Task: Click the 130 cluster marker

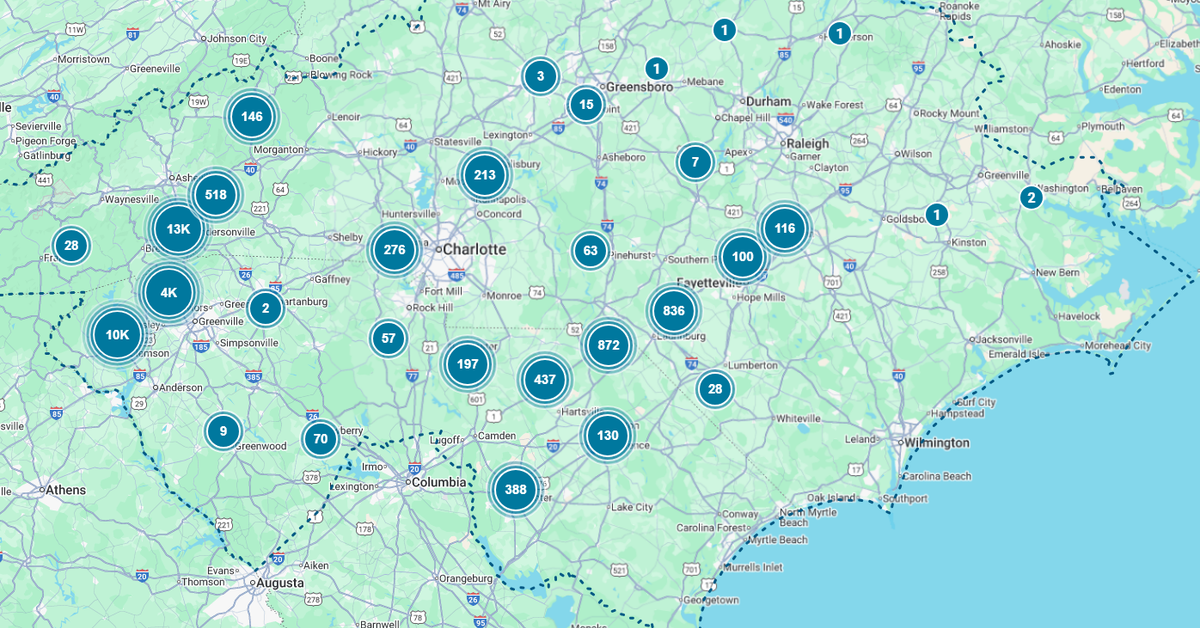Action: coord(608,435)
